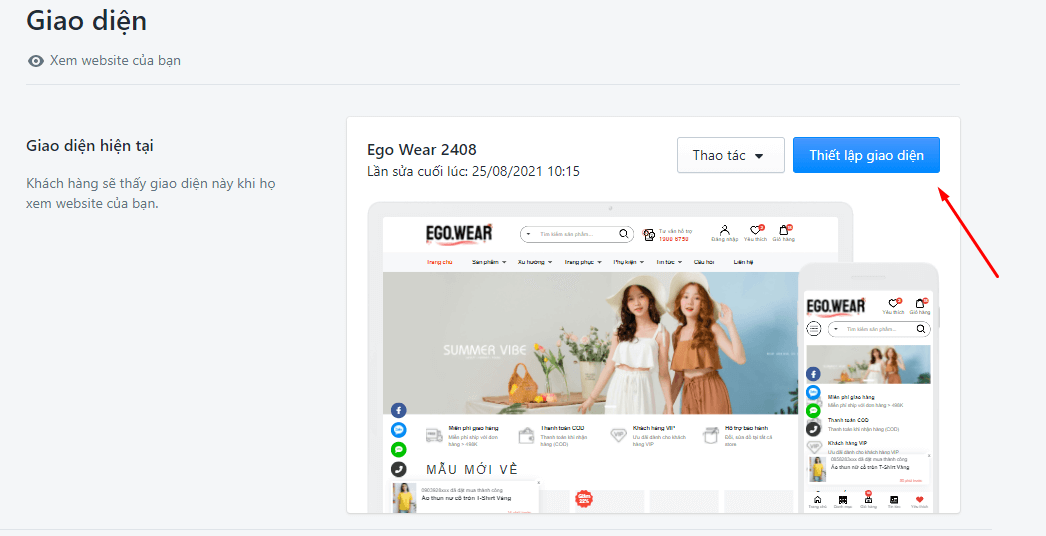Open Sản phẩm menu in desktop preview
The image size is (1046, 536).
tap(489, 262)
